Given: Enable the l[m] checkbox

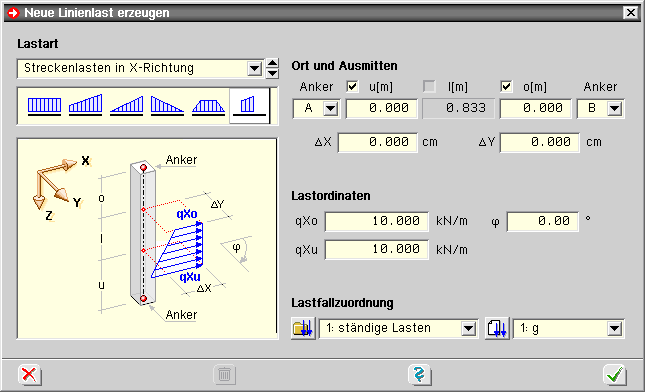Looking at the screenshot, I should click(429, 86).
